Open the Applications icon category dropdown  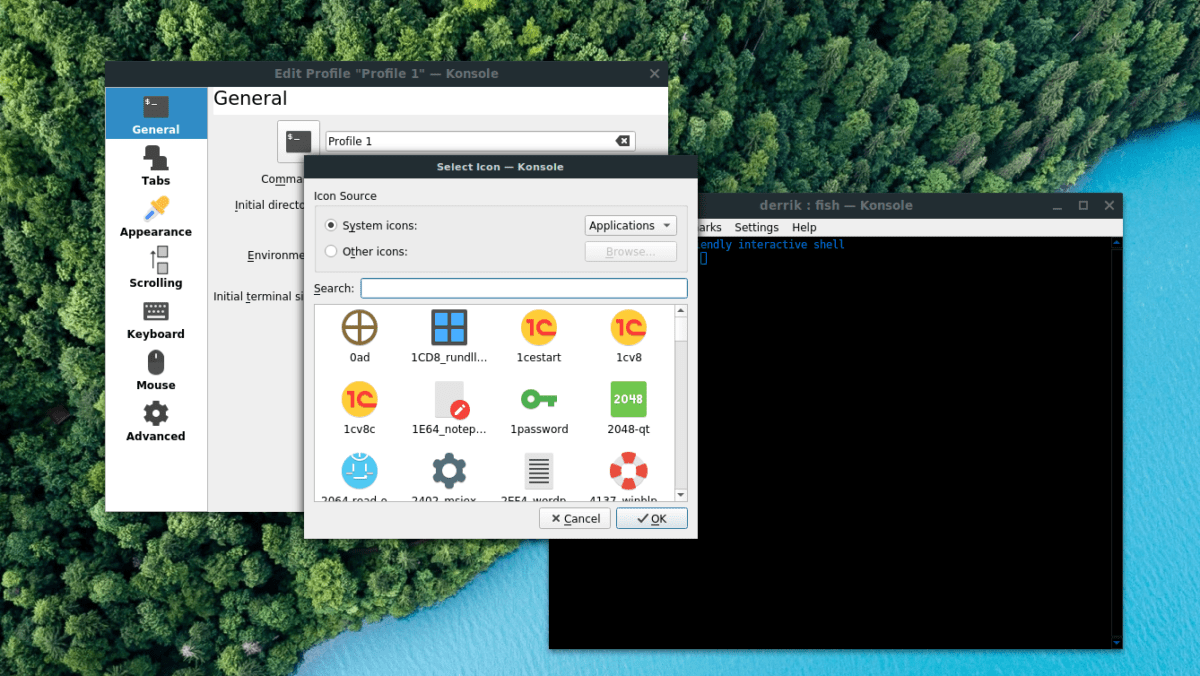[x=631, y=226]
